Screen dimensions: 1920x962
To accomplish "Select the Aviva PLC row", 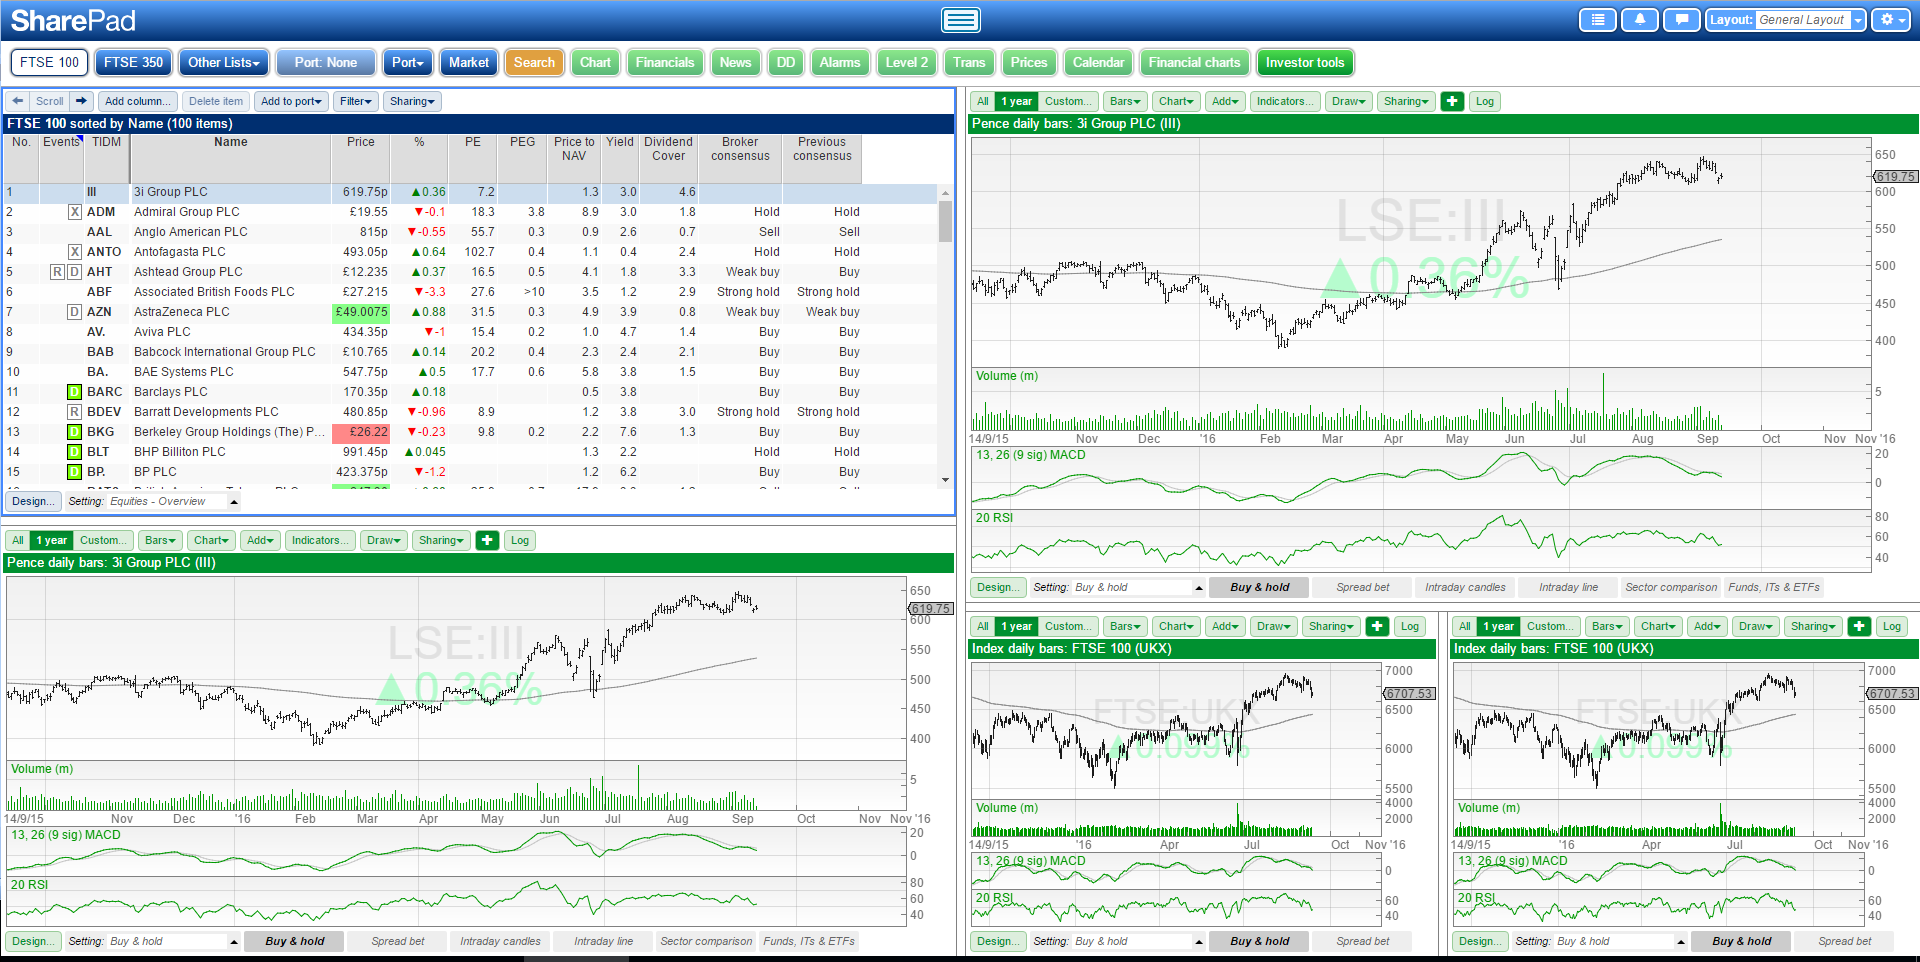I will 470,332.
